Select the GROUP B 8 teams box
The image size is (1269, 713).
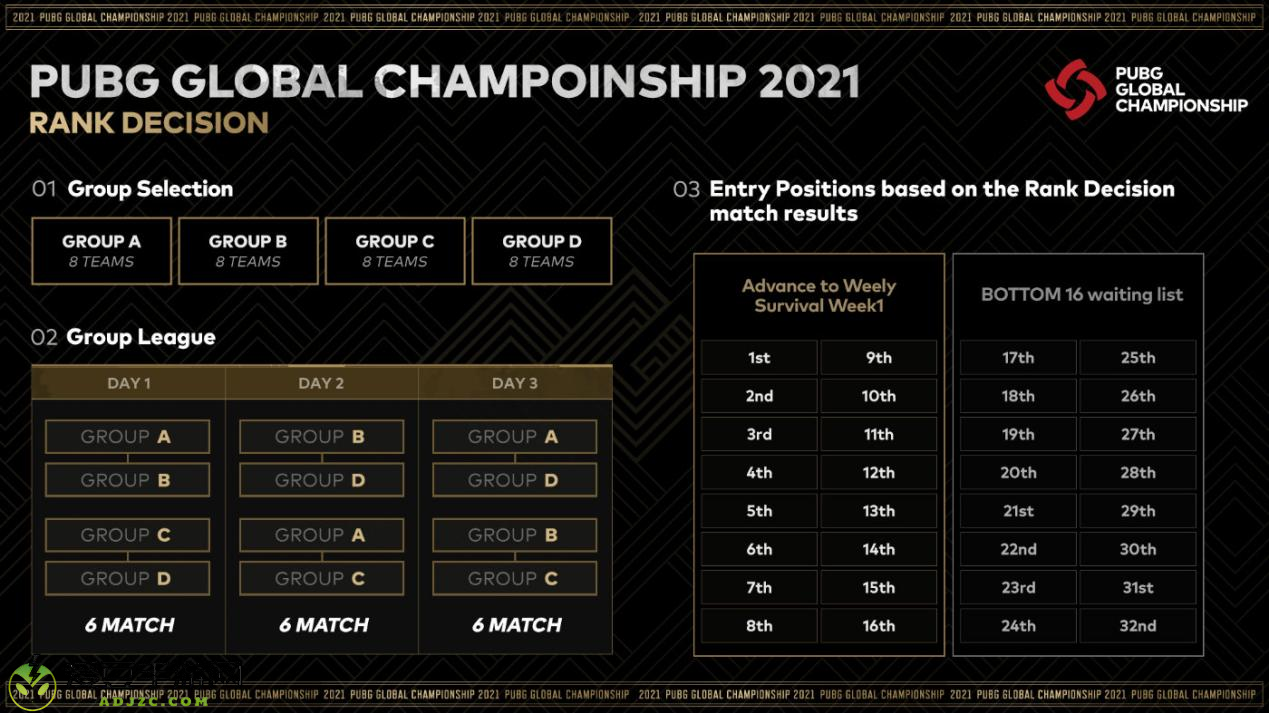point(248,251)
